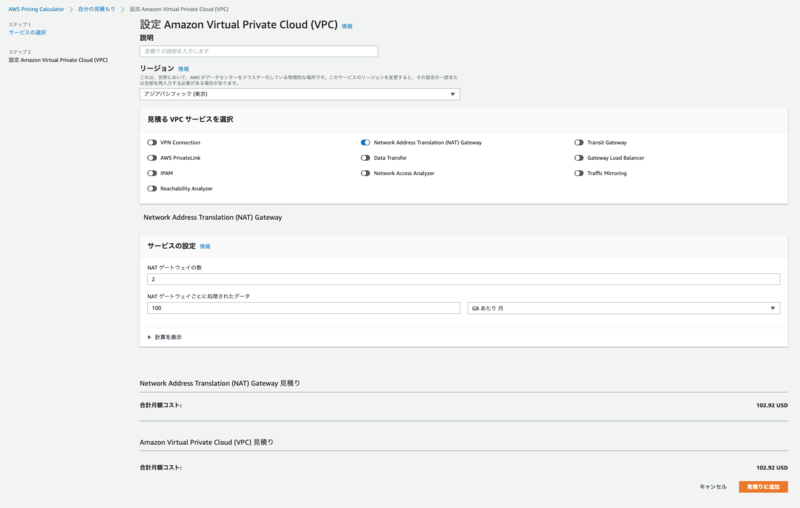The height and width of the screenshot is (508, 800).
Task: Toggle the Data Transfer switch
Action: tap(365, 158)
